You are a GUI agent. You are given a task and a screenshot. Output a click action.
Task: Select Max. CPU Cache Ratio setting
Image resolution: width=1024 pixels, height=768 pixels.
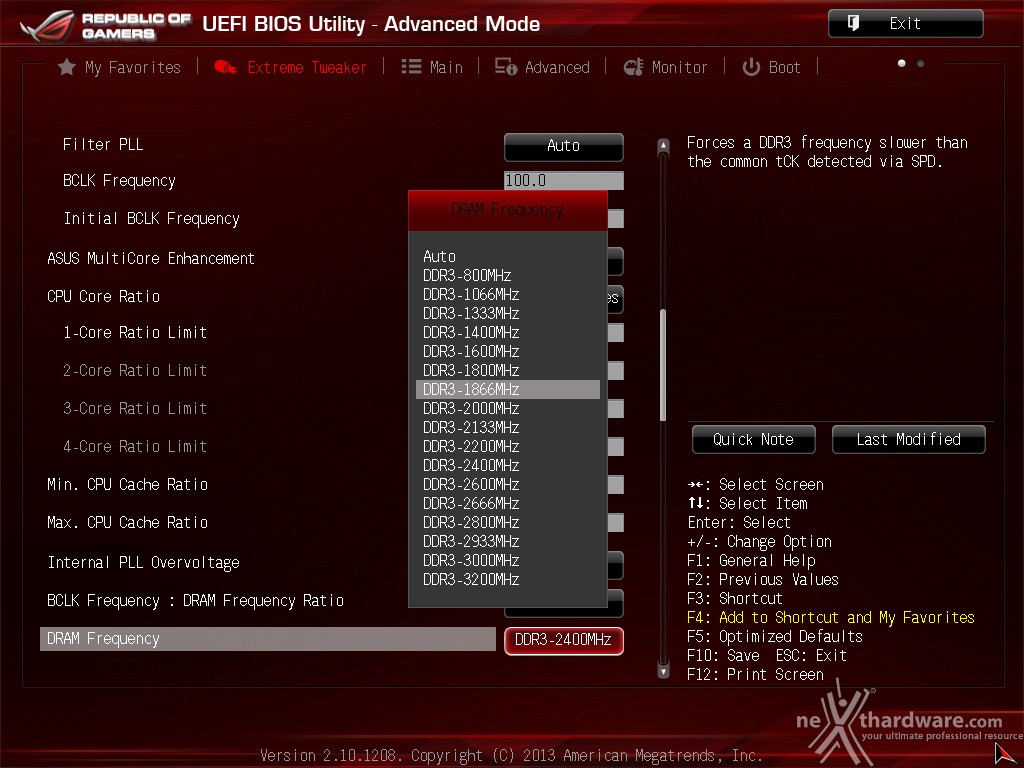point(127,522)
